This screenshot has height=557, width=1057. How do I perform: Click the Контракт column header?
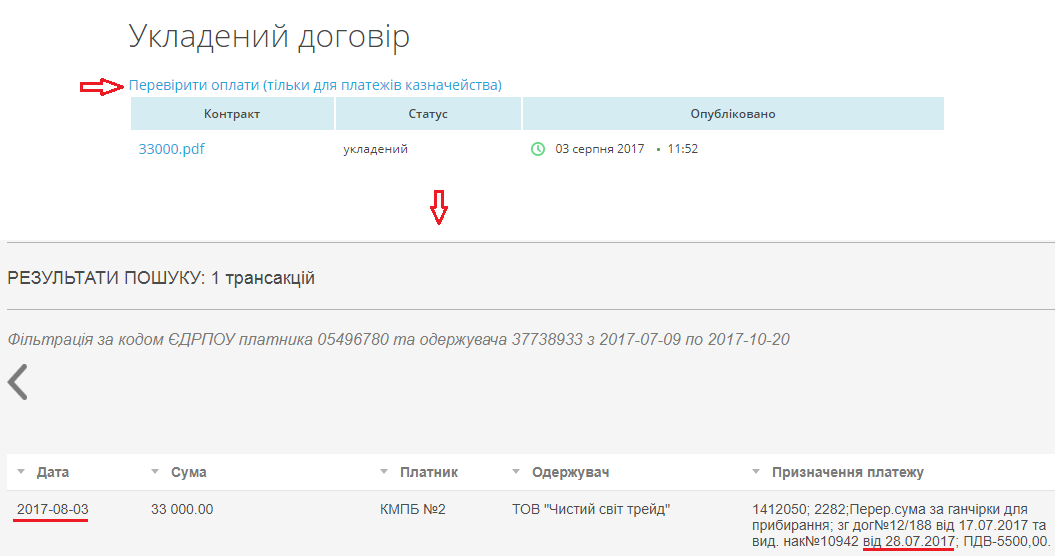coord(232,114)
